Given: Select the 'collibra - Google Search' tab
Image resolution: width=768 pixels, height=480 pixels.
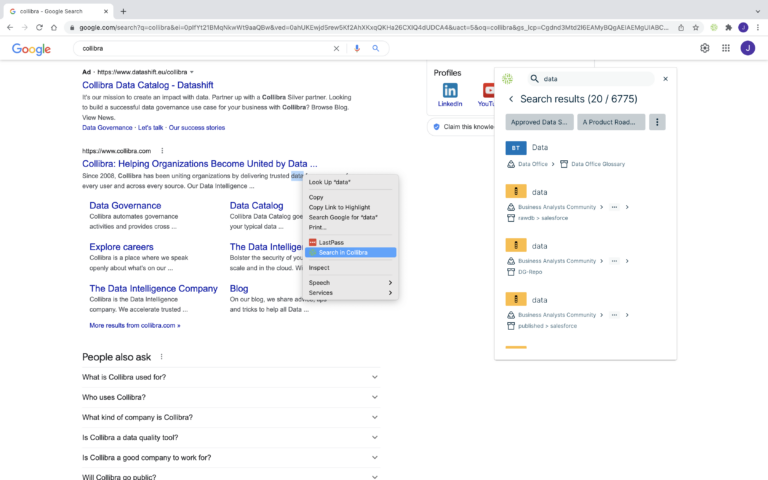Looking at the screenshot, I should pyautogui.click(x=59, y=11).
